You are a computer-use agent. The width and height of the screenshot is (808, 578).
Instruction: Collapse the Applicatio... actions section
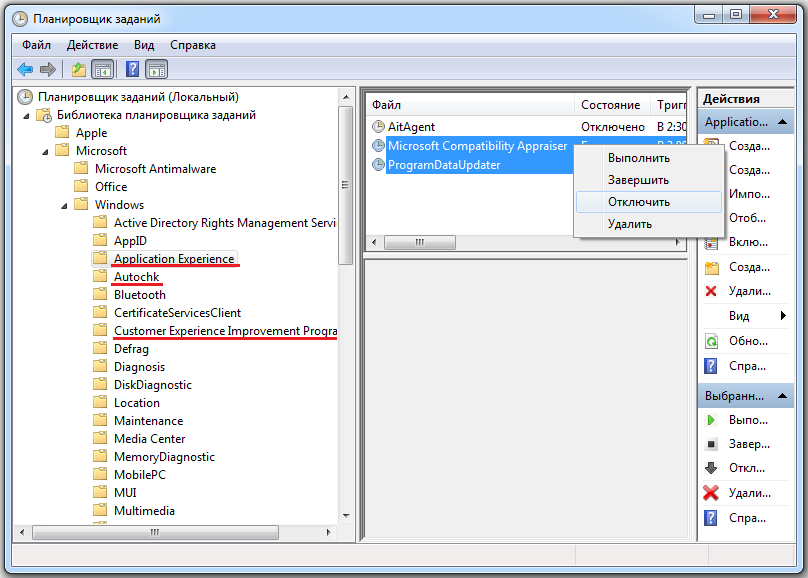point(782,122)
